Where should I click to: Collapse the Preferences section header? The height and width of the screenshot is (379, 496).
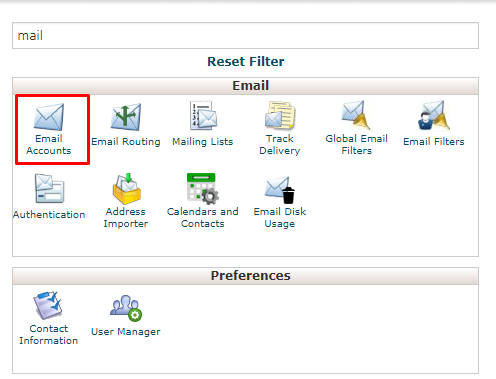246,276
